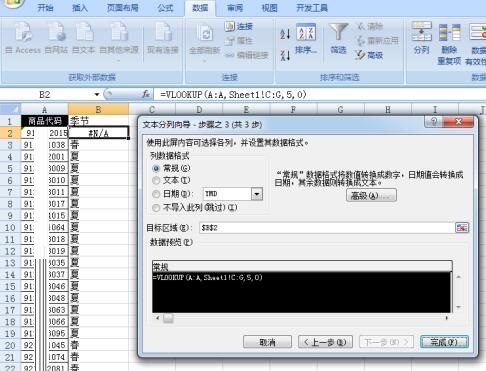Image resolution: width=486 pixels, height=371 pixels.
Task: Sort ascending A to Z icon
Action: tap(285, 34)
